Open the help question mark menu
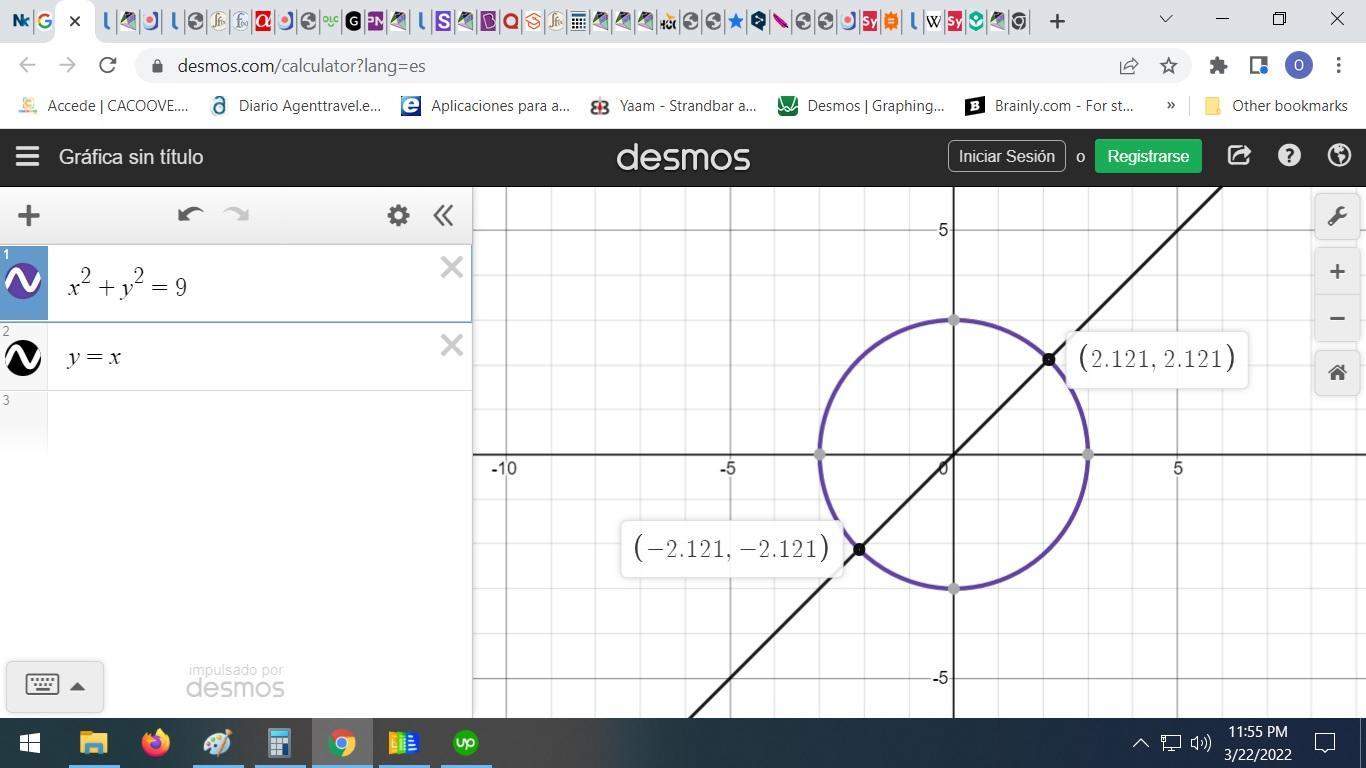The height and width of the screenshot is (768, 1366). click(x=1289, y=156)
